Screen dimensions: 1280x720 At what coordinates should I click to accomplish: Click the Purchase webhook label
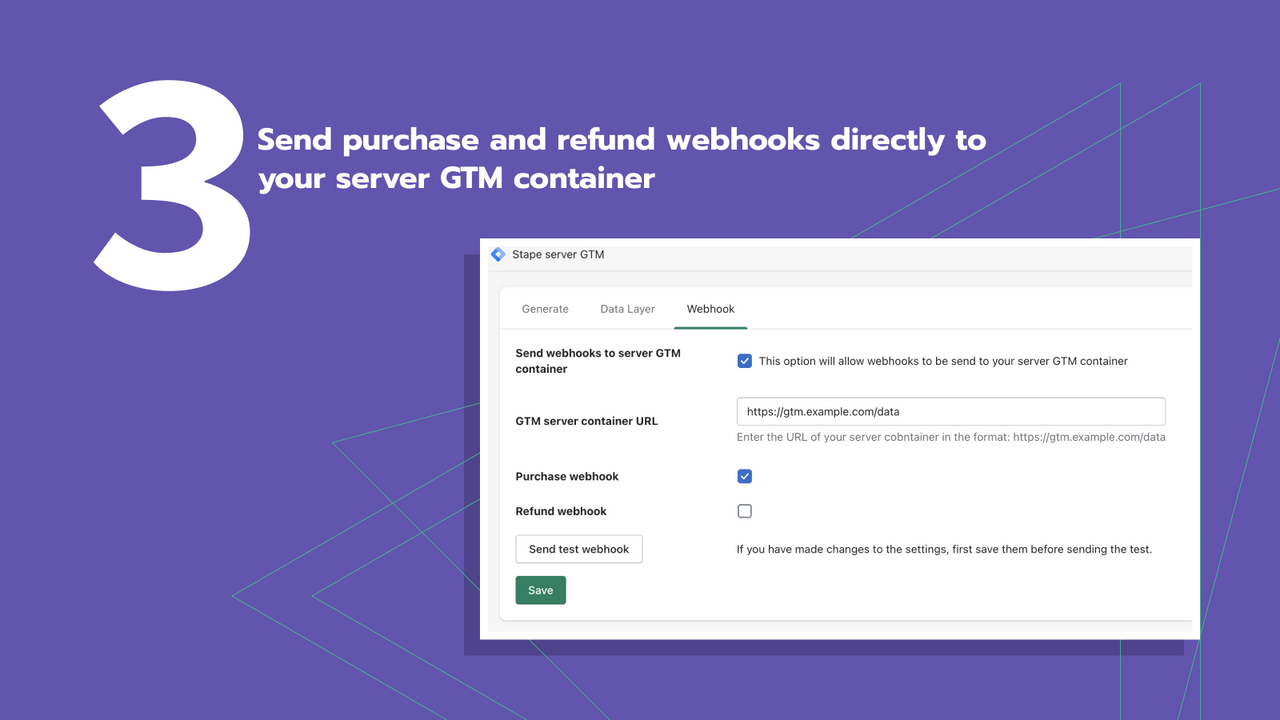pyautogui.click(x=567, y=476)
